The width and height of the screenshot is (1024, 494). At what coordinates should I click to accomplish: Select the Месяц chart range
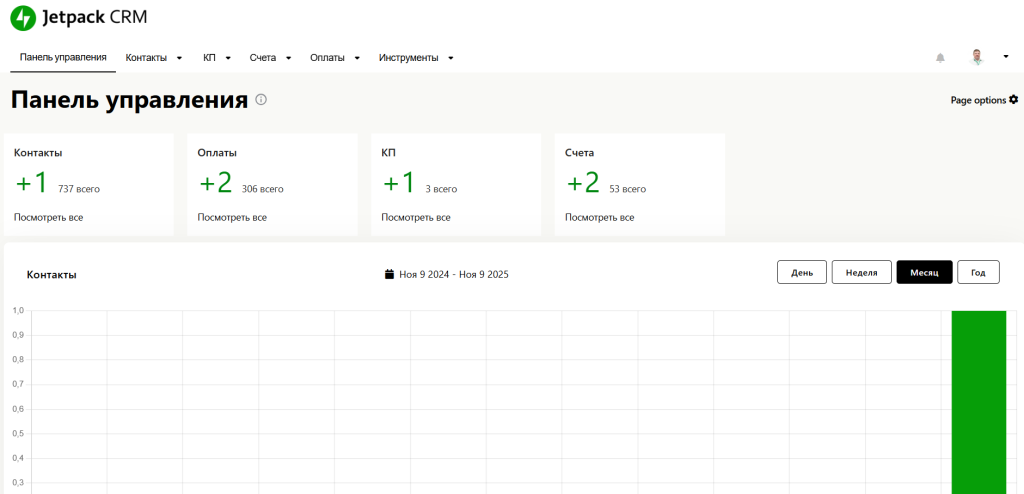click(924, 272)
